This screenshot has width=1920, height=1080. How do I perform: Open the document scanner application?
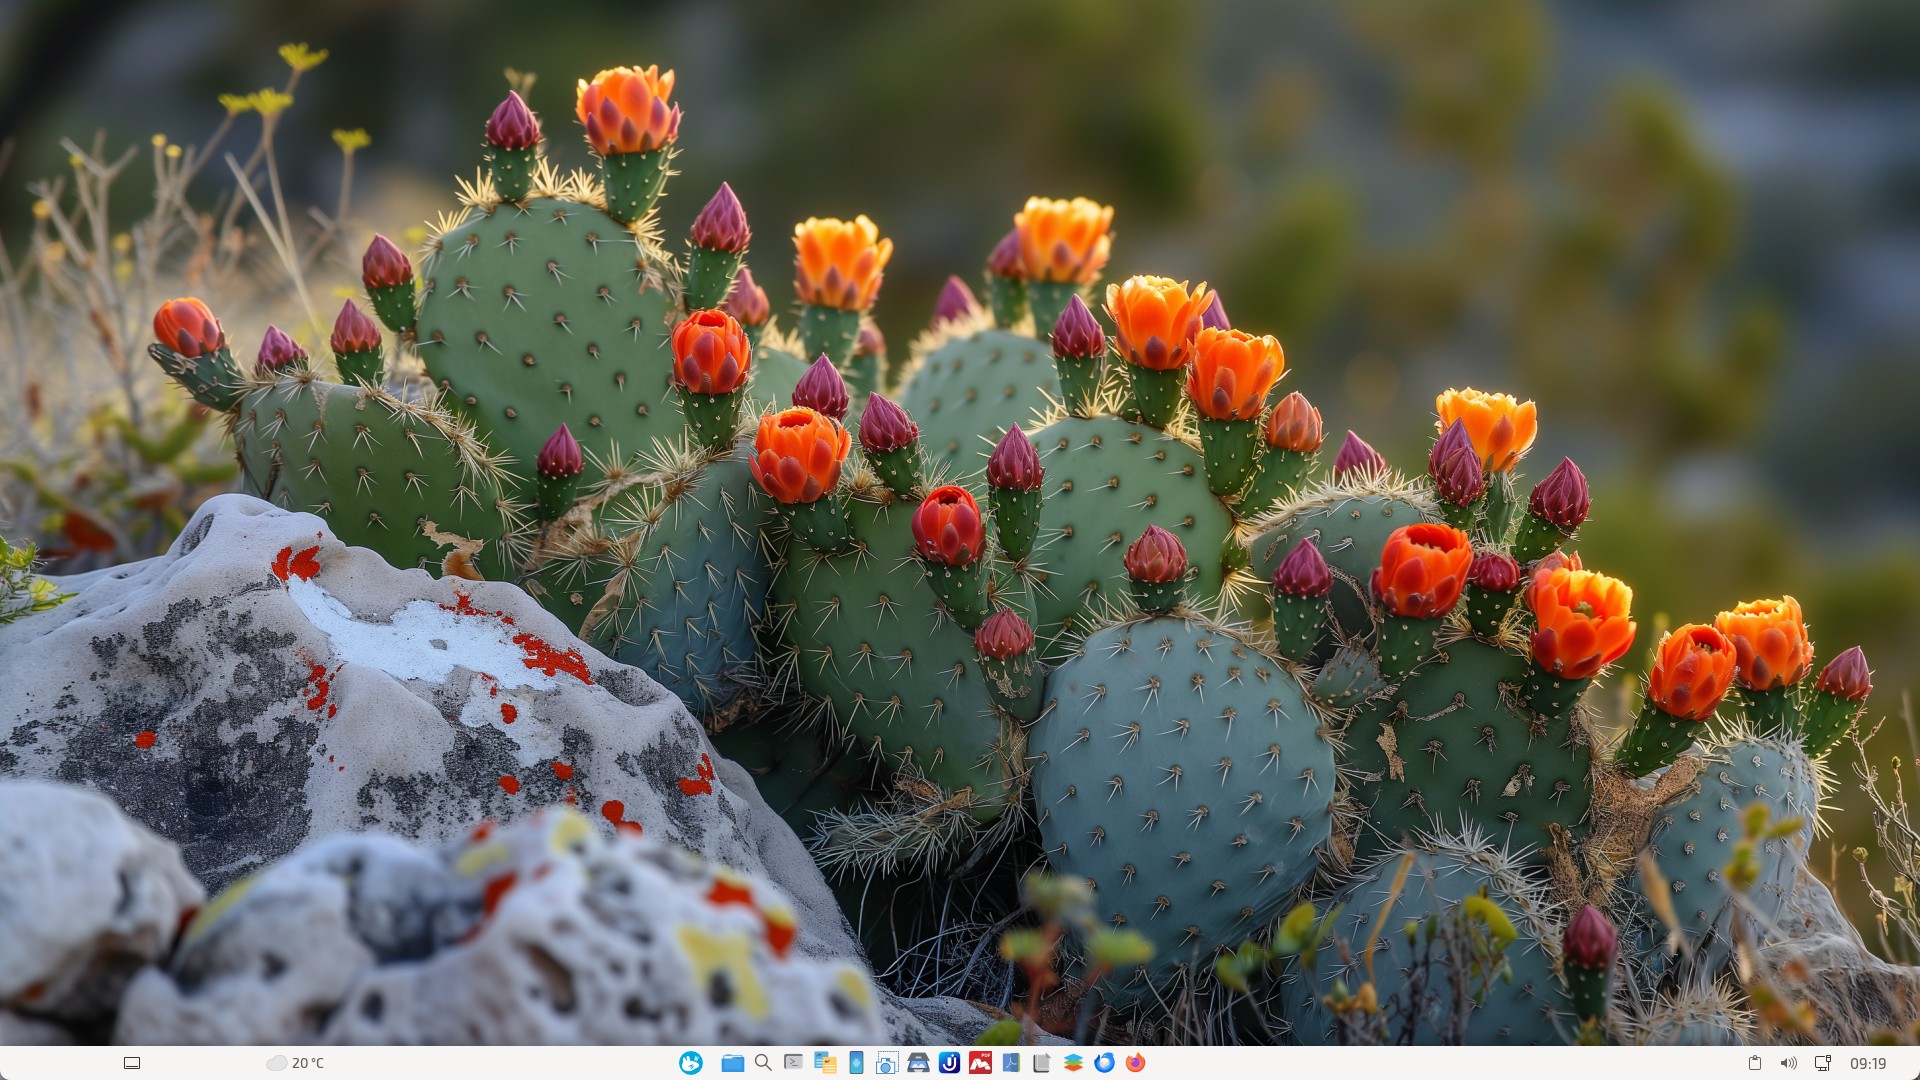[918, 1063]
